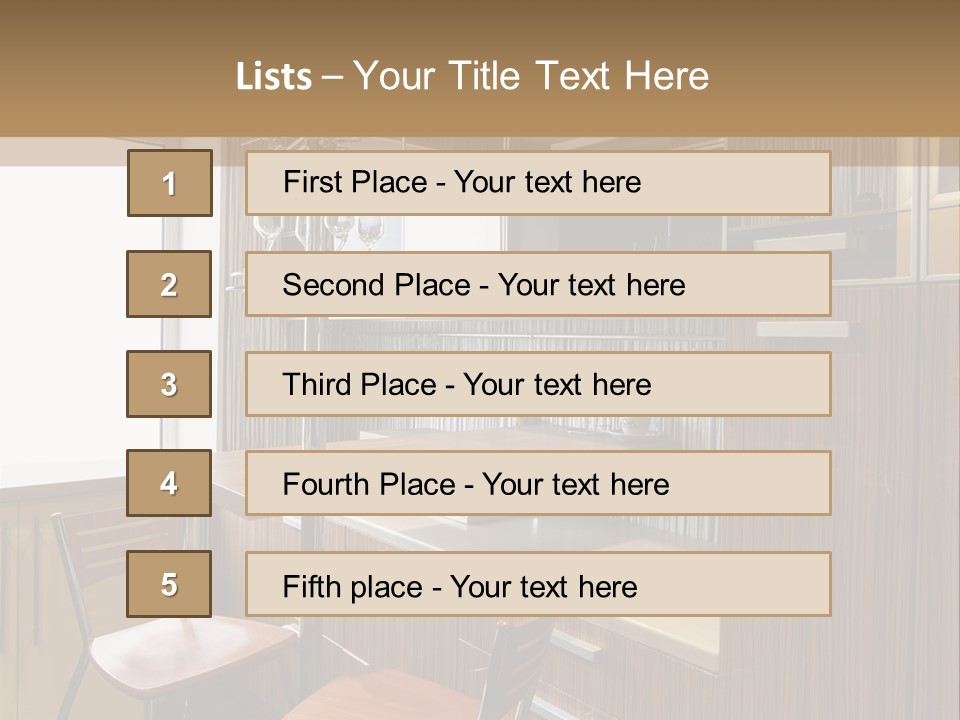Click the number 3 box

[x=169, y=384]
